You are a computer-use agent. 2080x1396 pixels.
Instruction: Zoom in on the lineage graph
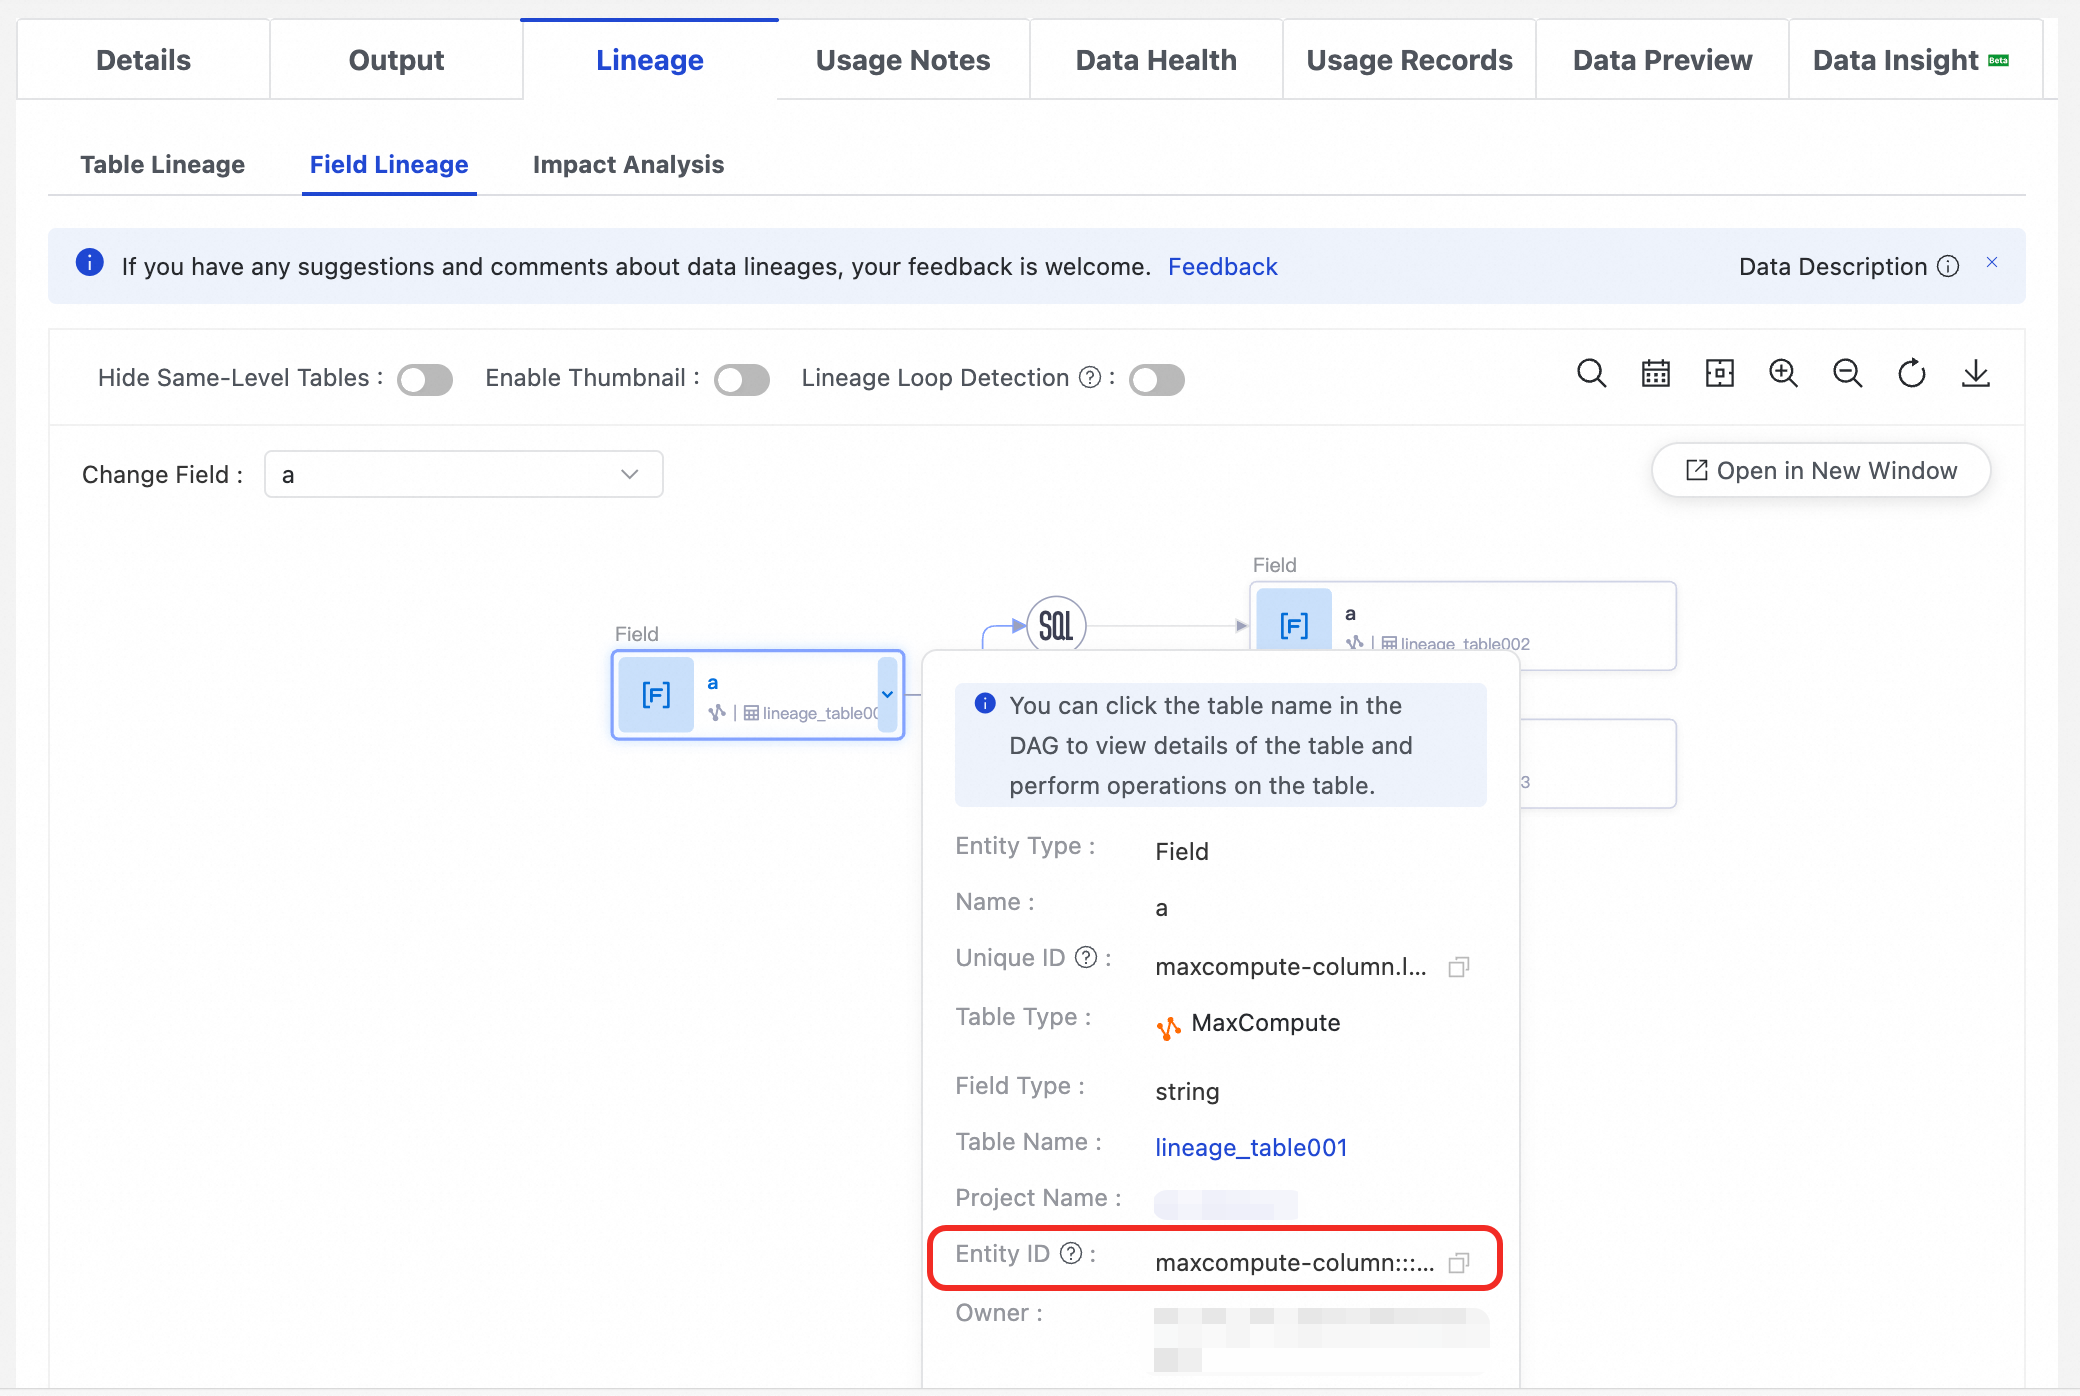point(1783,374)
